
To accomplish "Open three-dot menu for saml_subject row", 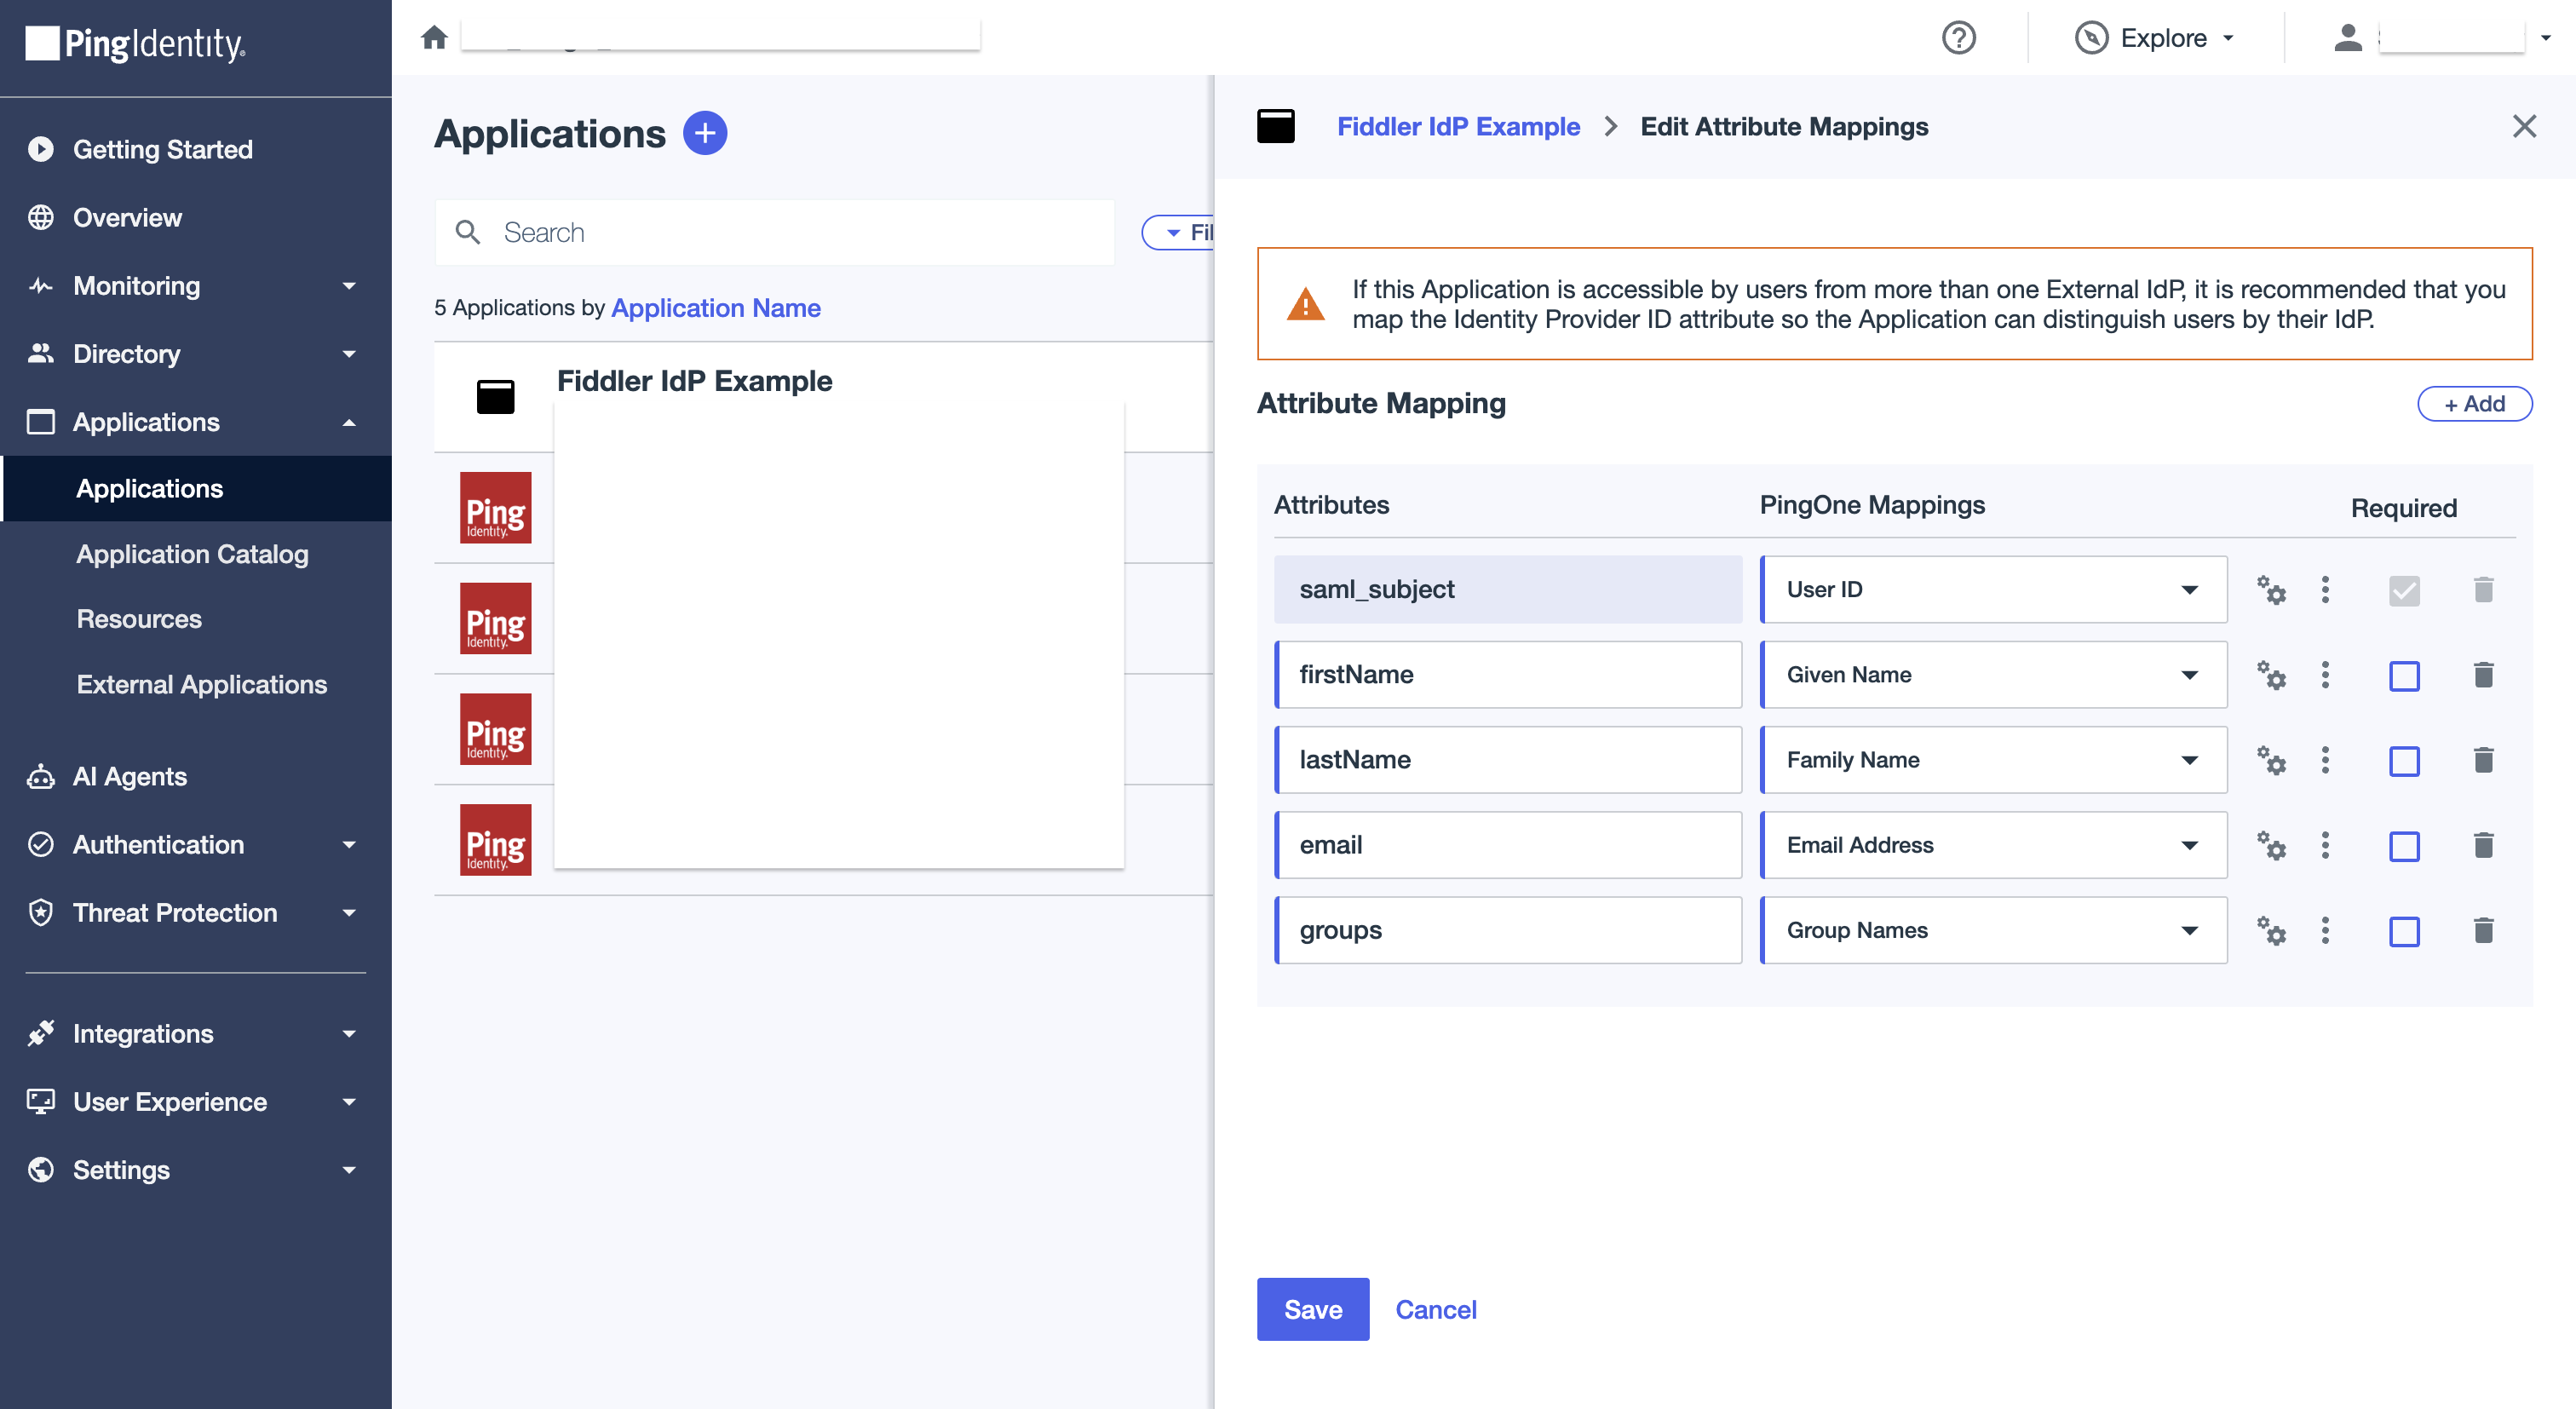I will 2325,590.
